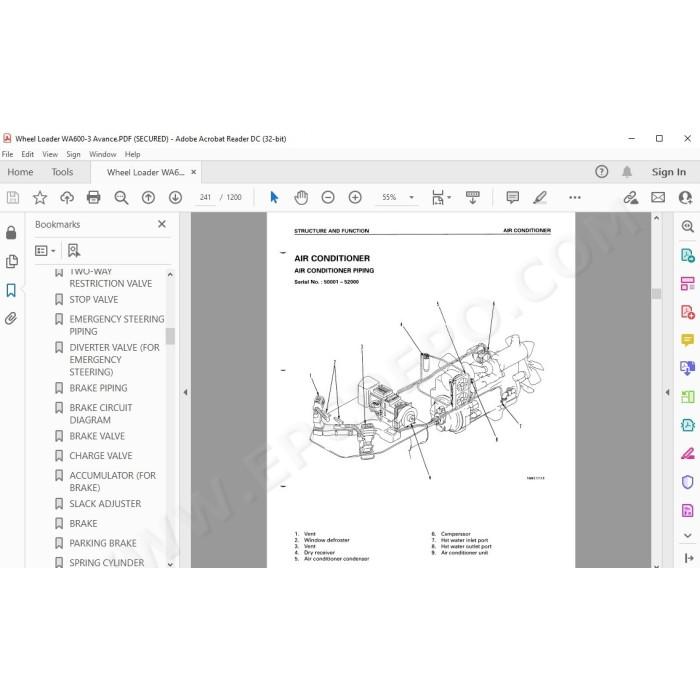Print the document with printer icon
The height and width of the screenshot is (700, 700).
[93, 197]
